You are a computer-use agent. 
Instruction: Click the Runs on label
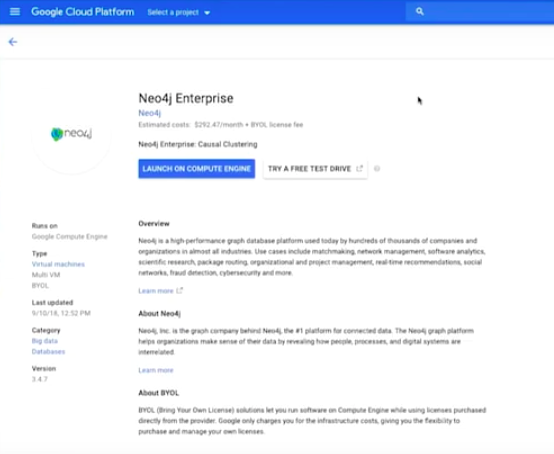click(45, 226)
